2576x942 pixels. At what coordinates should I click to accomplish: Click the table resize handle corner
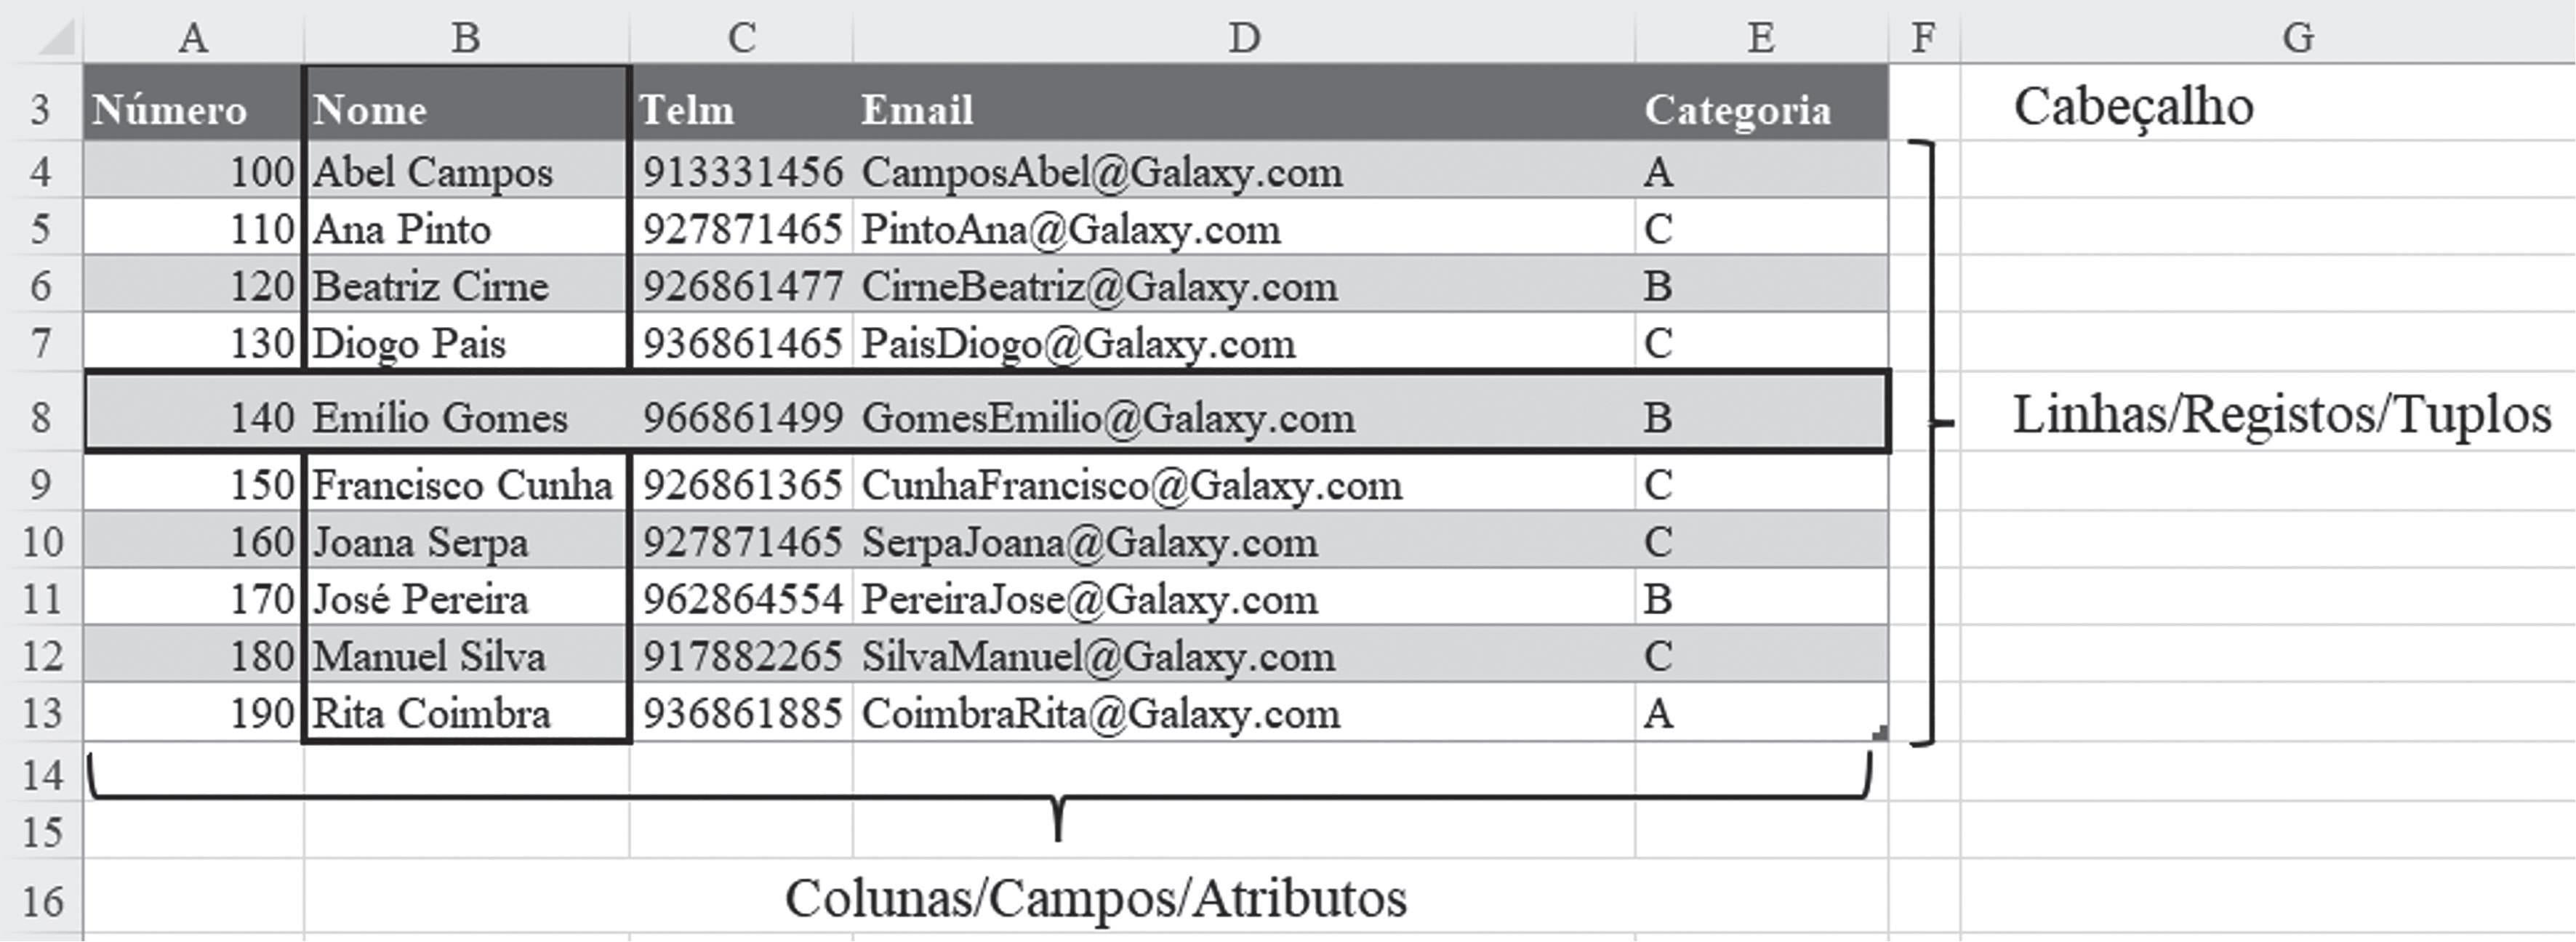point(1879,733)
